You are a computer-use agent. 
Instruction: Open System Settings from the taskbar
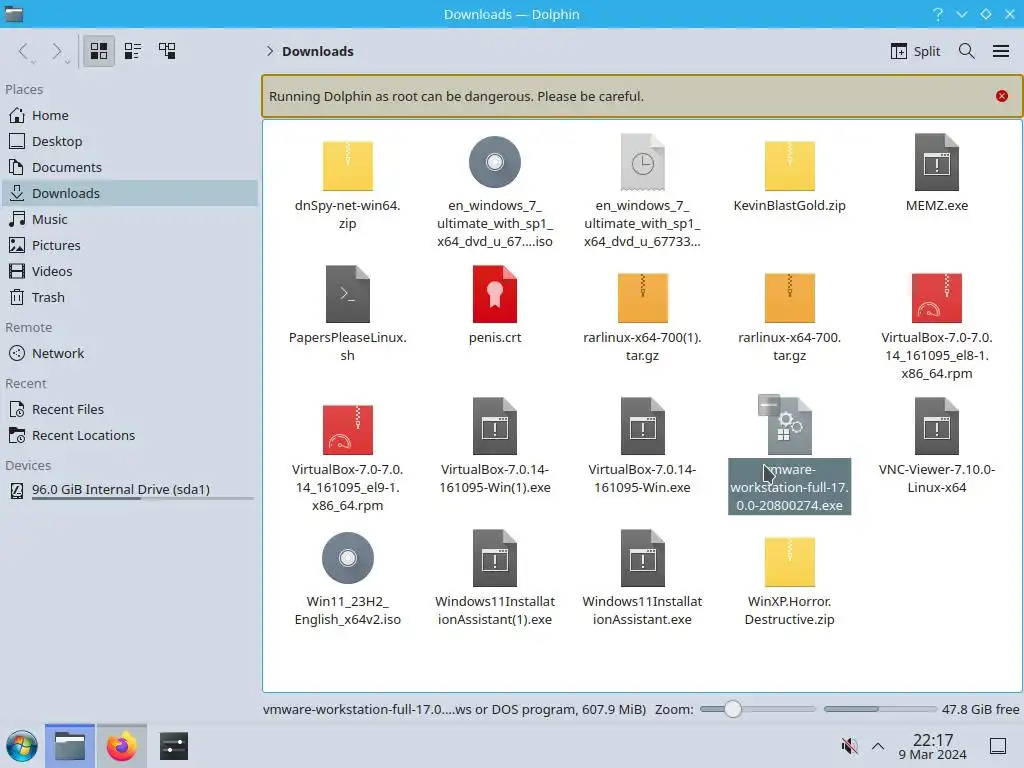[174, 746]
